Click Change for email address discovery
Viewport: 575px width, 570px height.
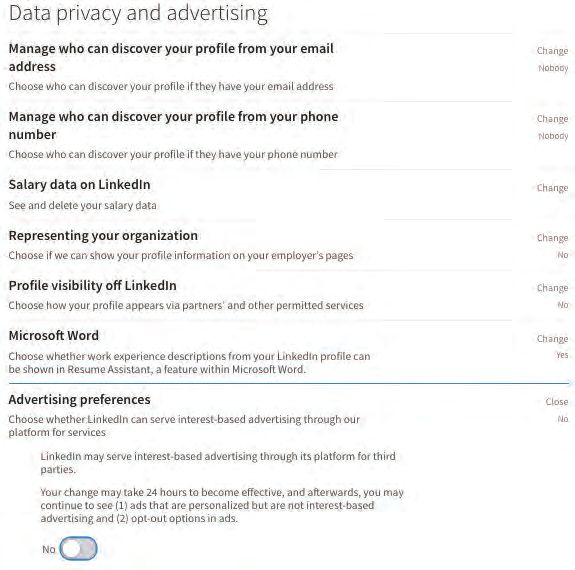pyautogui.click(x=552, y=51)
